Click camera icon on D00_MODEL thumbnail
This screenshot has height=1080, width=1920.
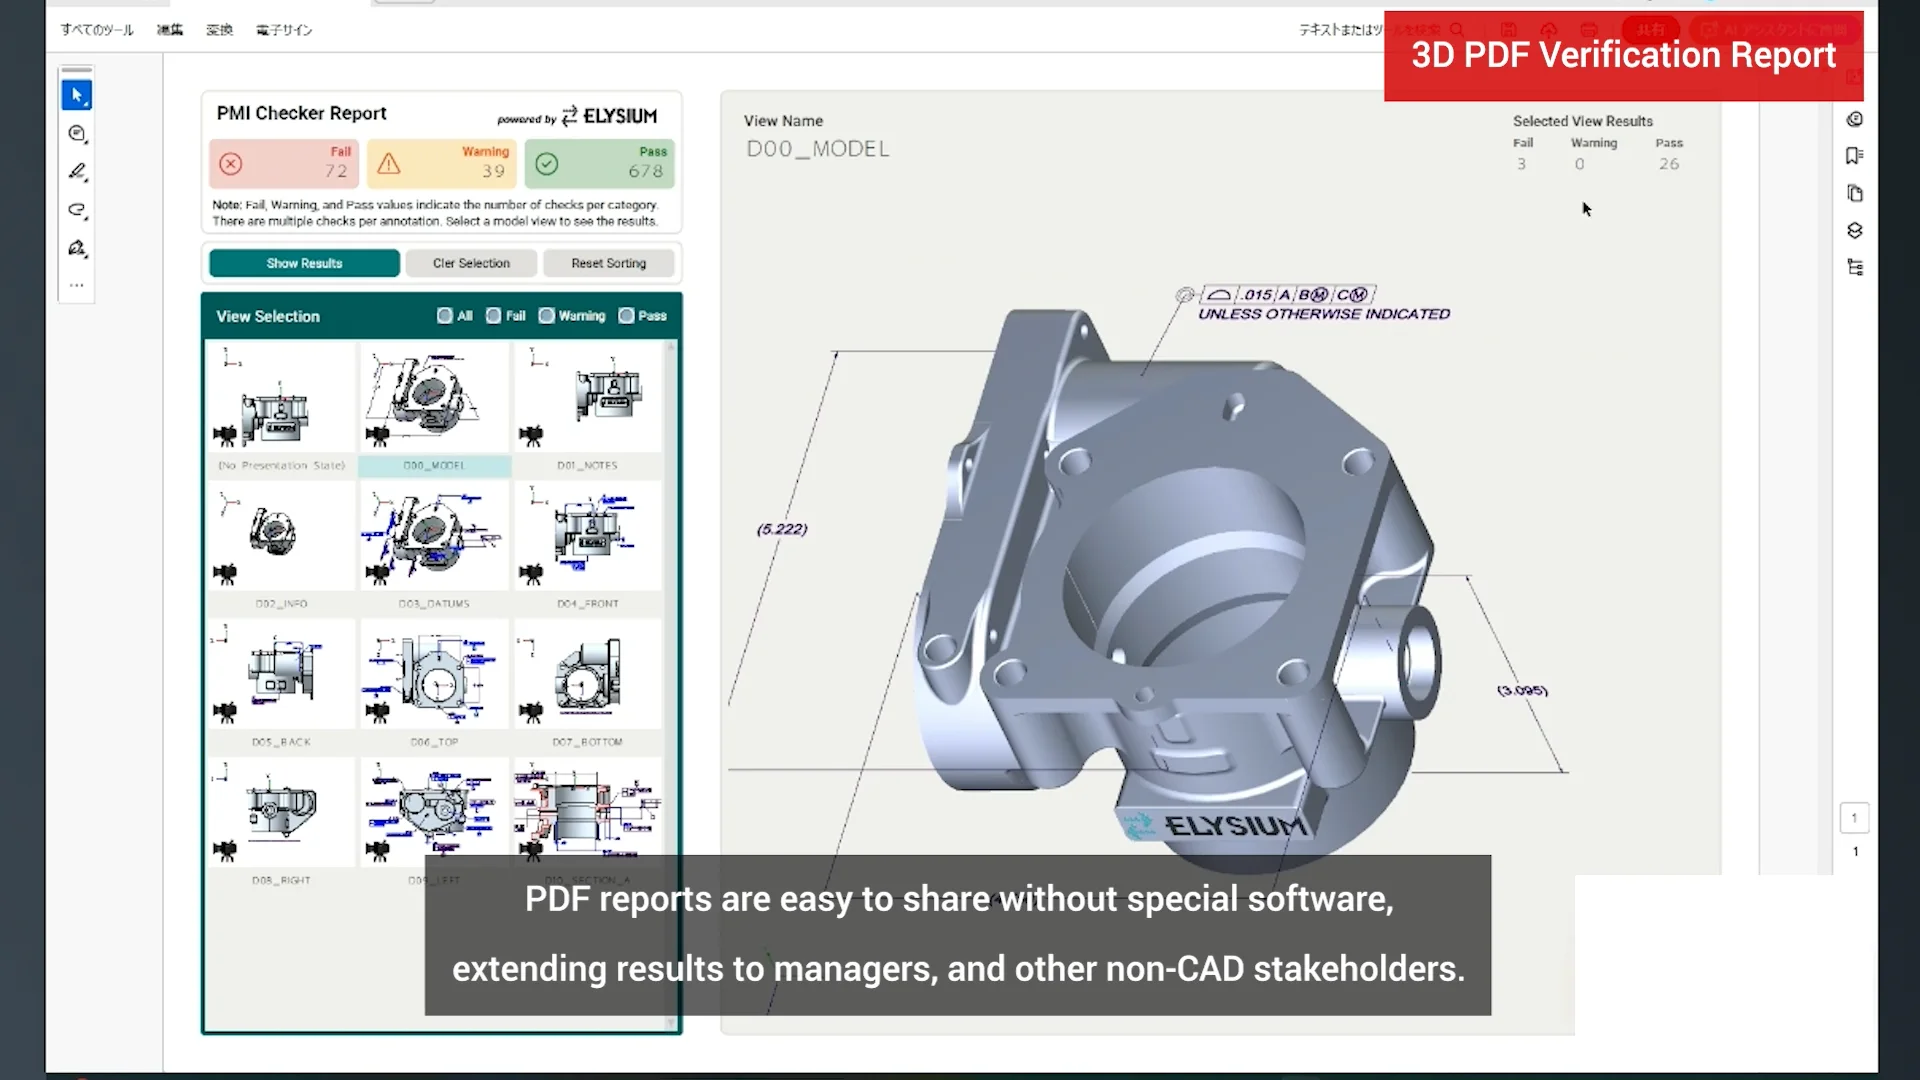377,436
